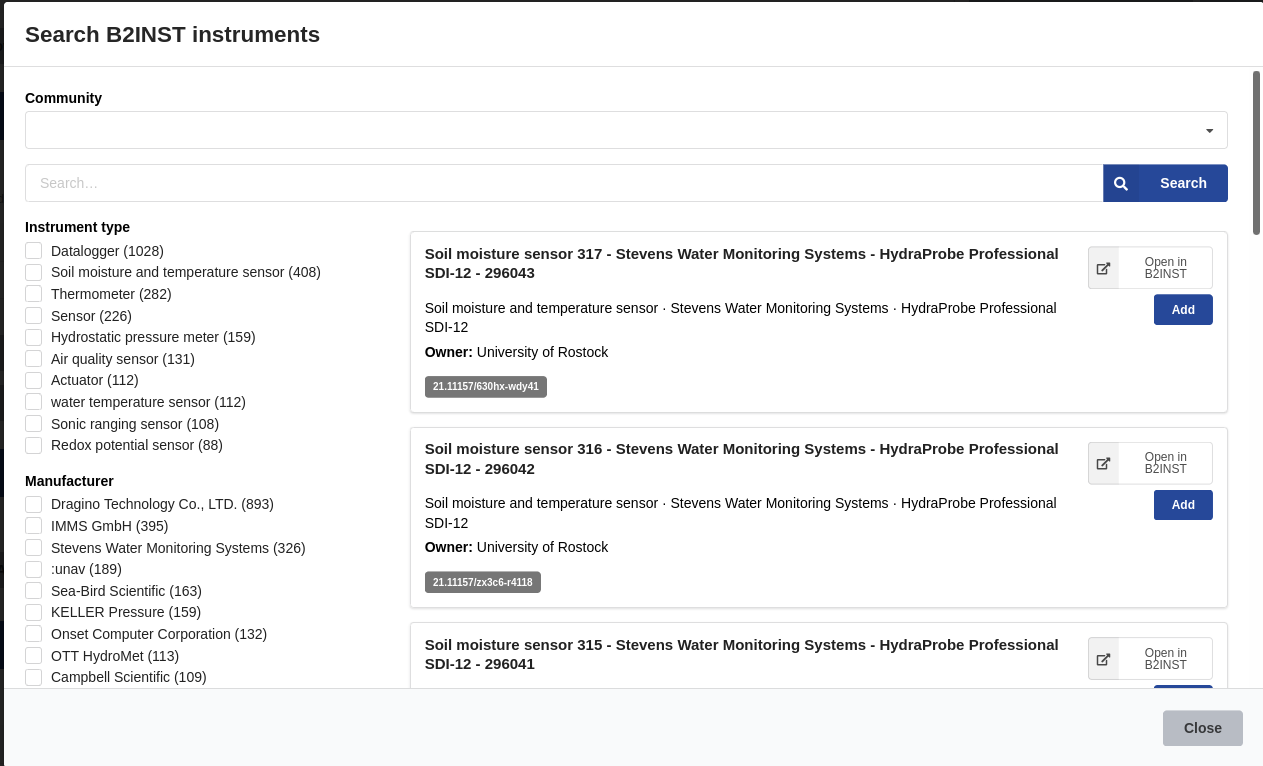Click PID badge 21.11157/zx3c6-r4118
The height and width of the screenshot is (766, 1263).
483,582
